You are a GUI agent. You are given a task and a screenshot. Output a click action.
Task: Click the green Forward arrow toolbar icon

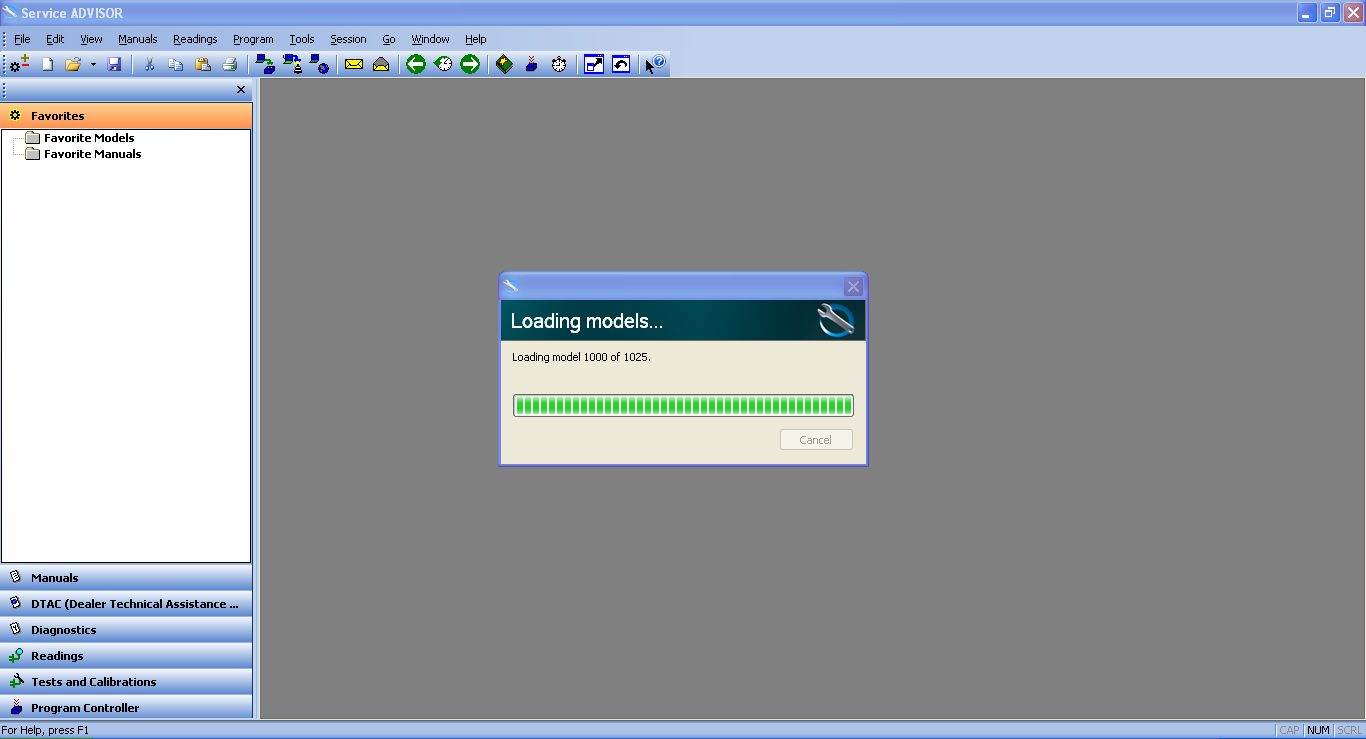[x=470, y=64]
